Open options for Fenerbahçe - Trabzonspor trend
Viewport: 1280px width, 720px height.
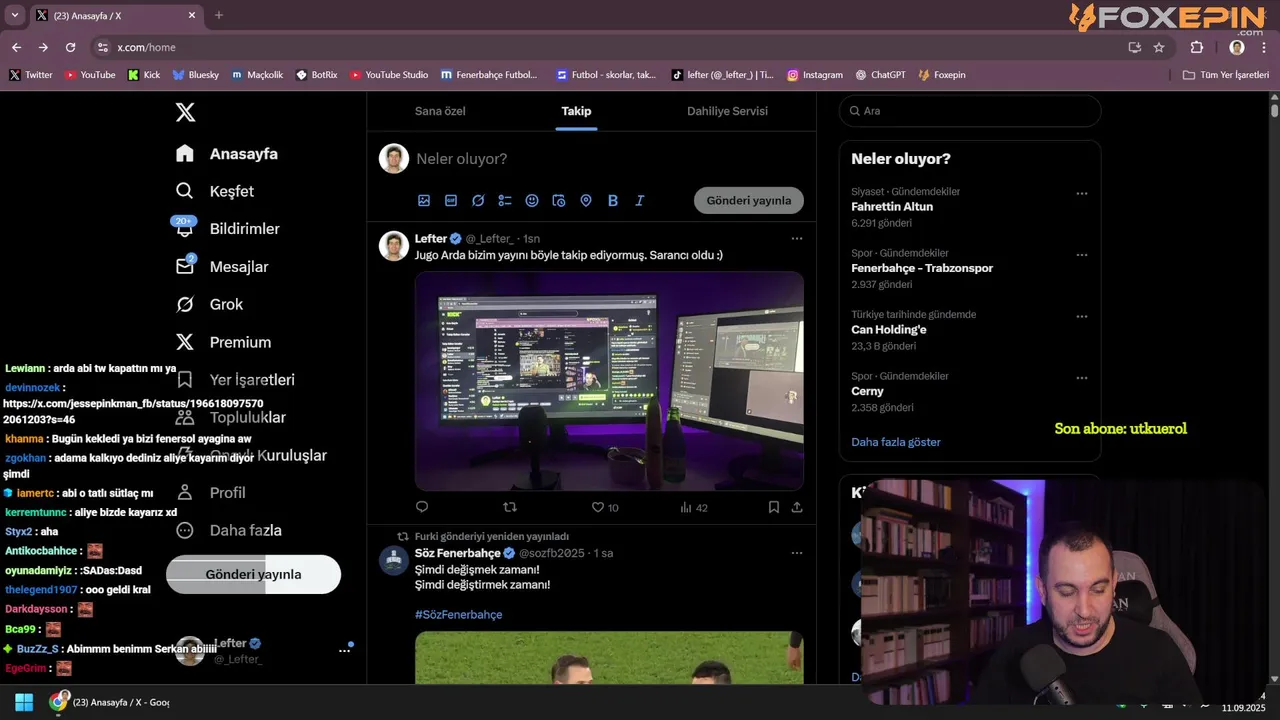coord(1082,255)
